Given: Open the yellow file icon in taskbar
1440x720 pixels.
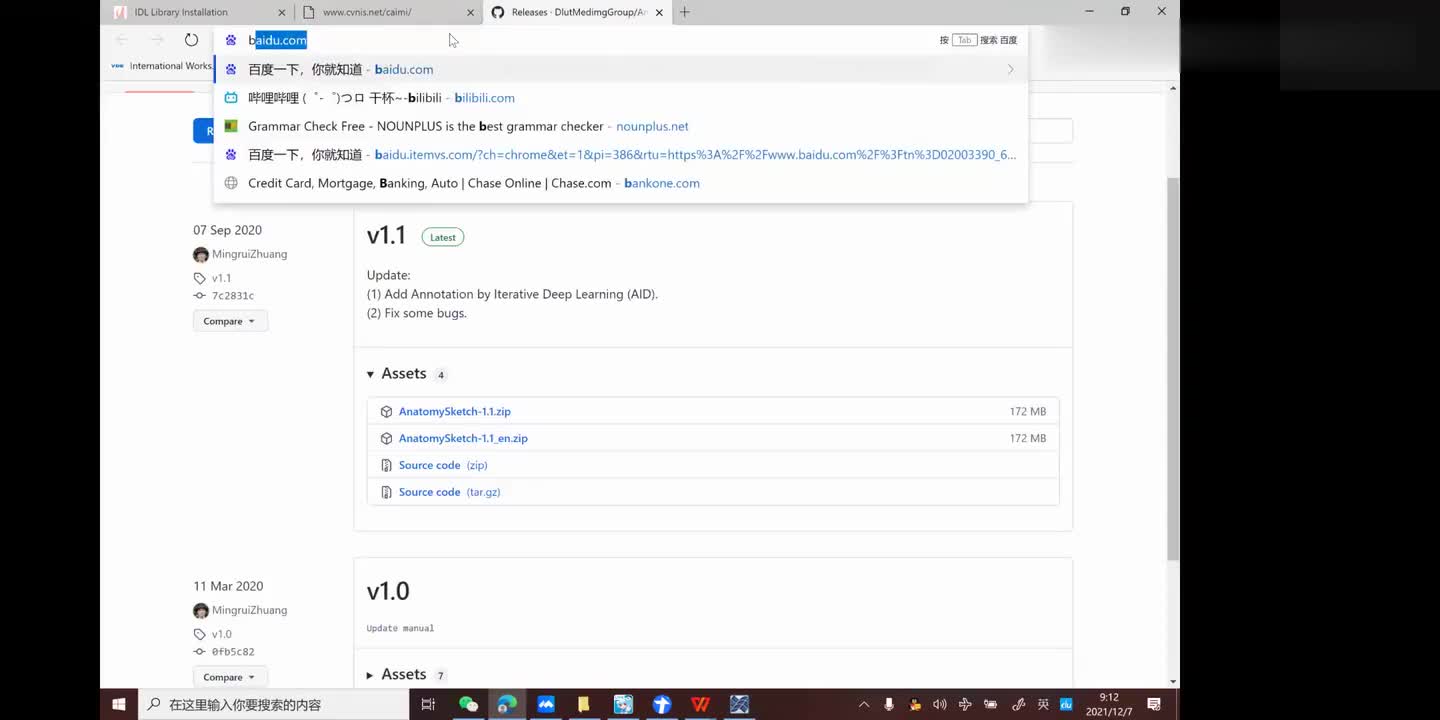Looking at the screenshot, I should coord(584,704).
